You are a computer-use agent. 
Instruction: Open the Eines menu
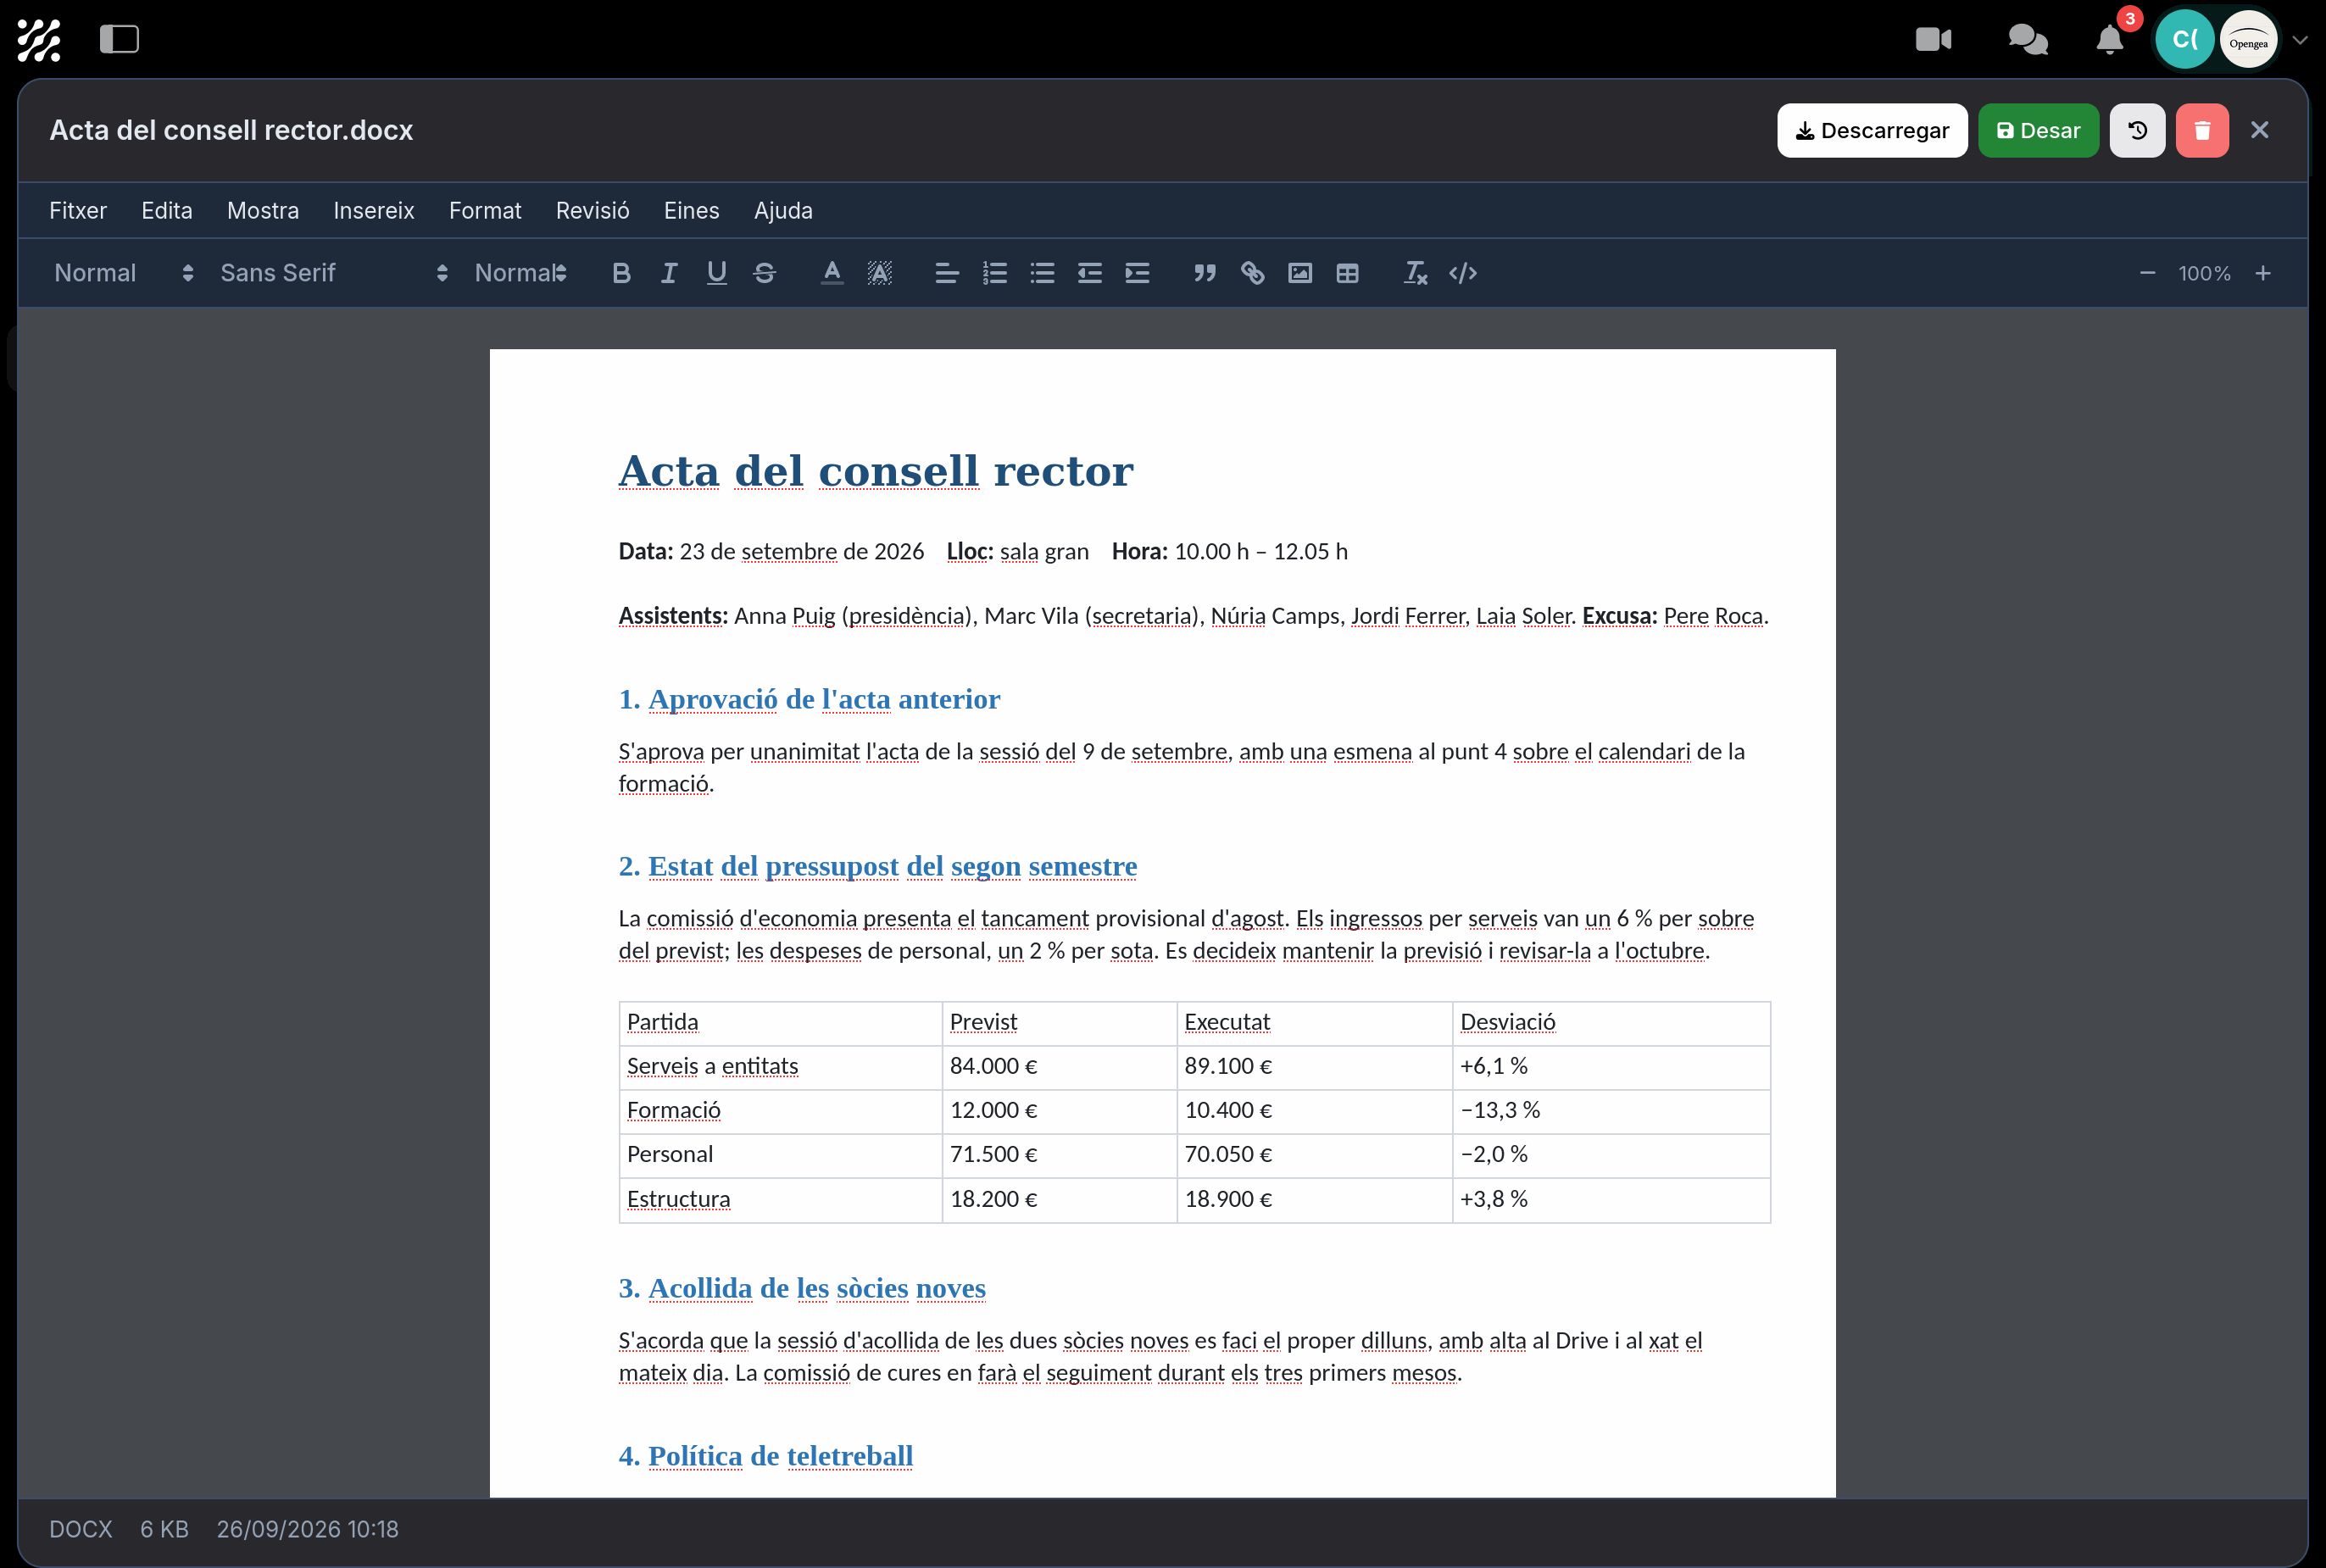pyautogui.click(x=691, y=210)
